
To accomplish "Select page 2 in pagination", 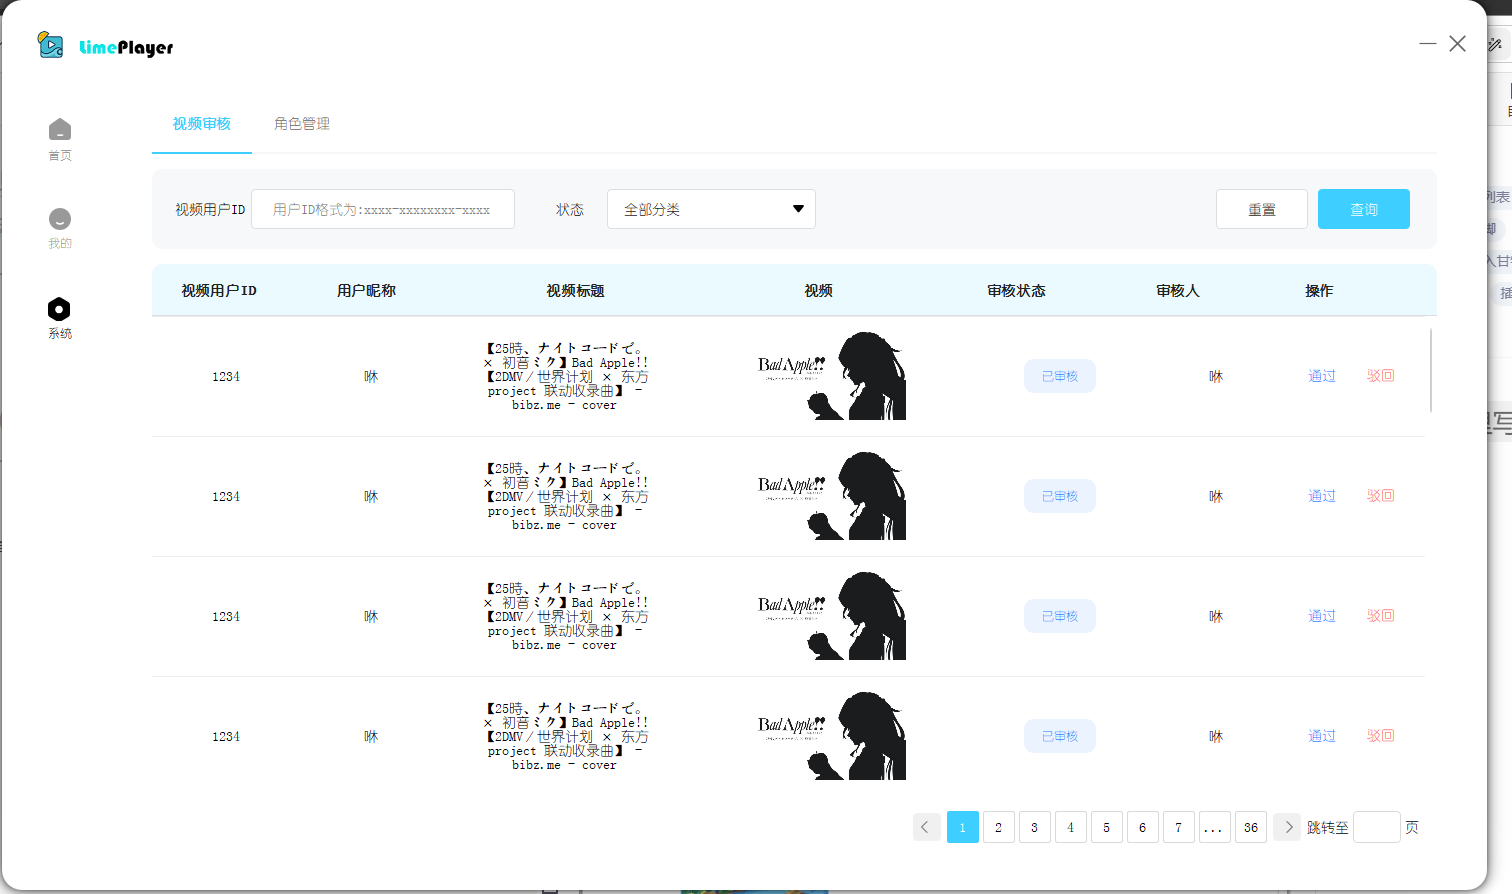I will coord(999,827).
